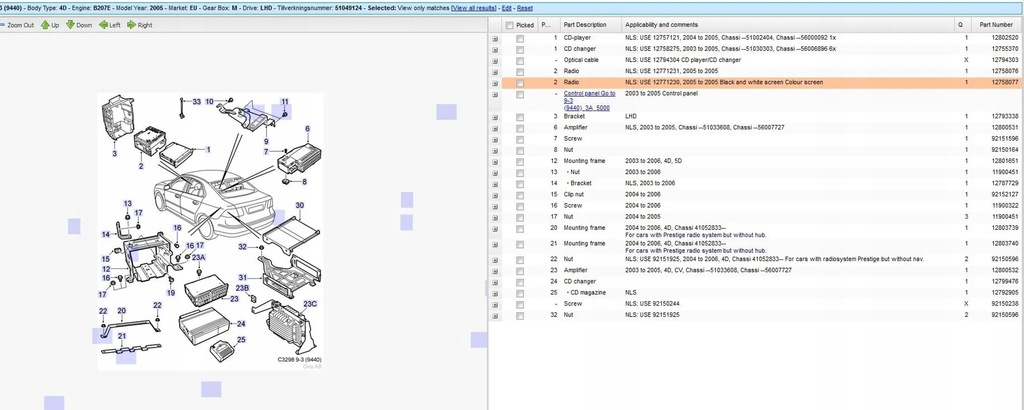Tick checkbox for Clip nut row
Screen dimensions: 1024x410
click(520, 195)
